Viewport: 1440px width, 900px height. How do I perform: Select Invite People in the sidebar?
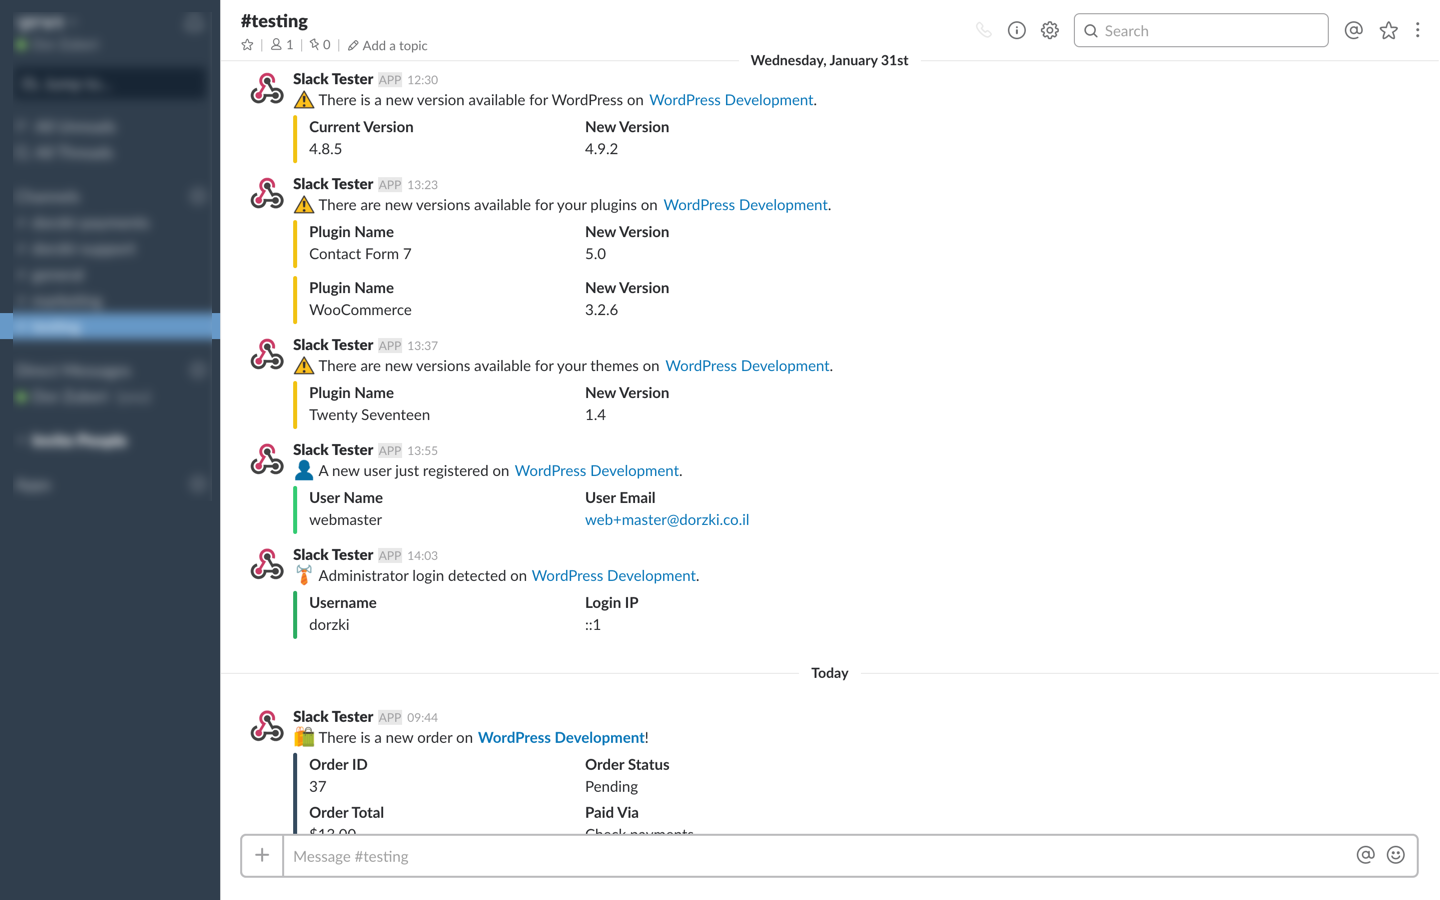coord(78,441)
